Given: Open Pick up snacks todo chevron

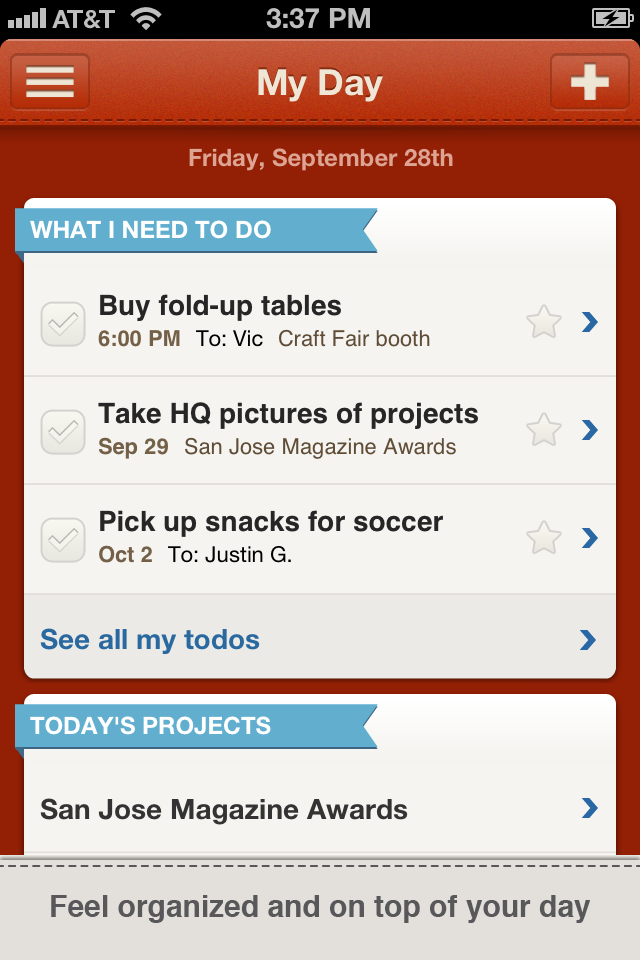Looking at the screenshot, I should (590, 538).
